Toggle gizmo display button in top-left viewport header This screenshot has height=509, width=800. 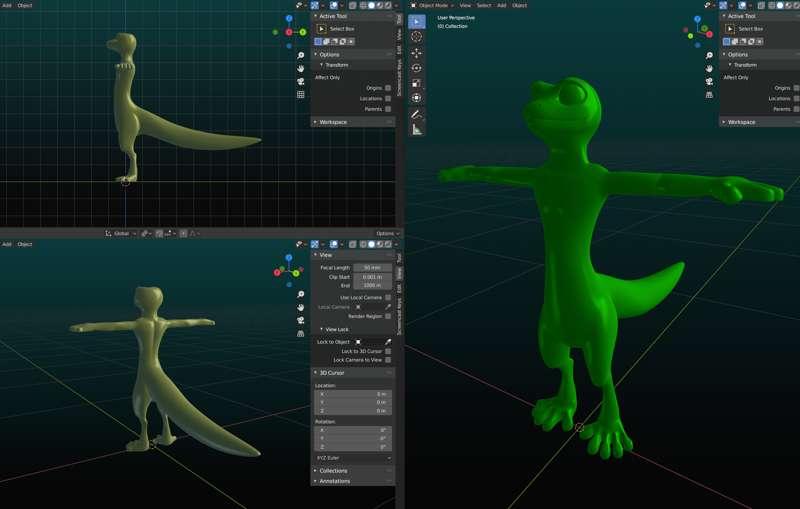pos(315,5)
